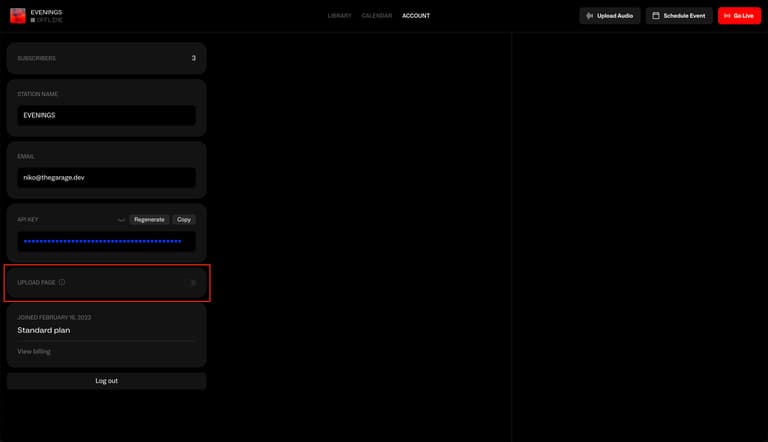
Task: Click the Upload Audio button
Action: [x=609, y=16]
